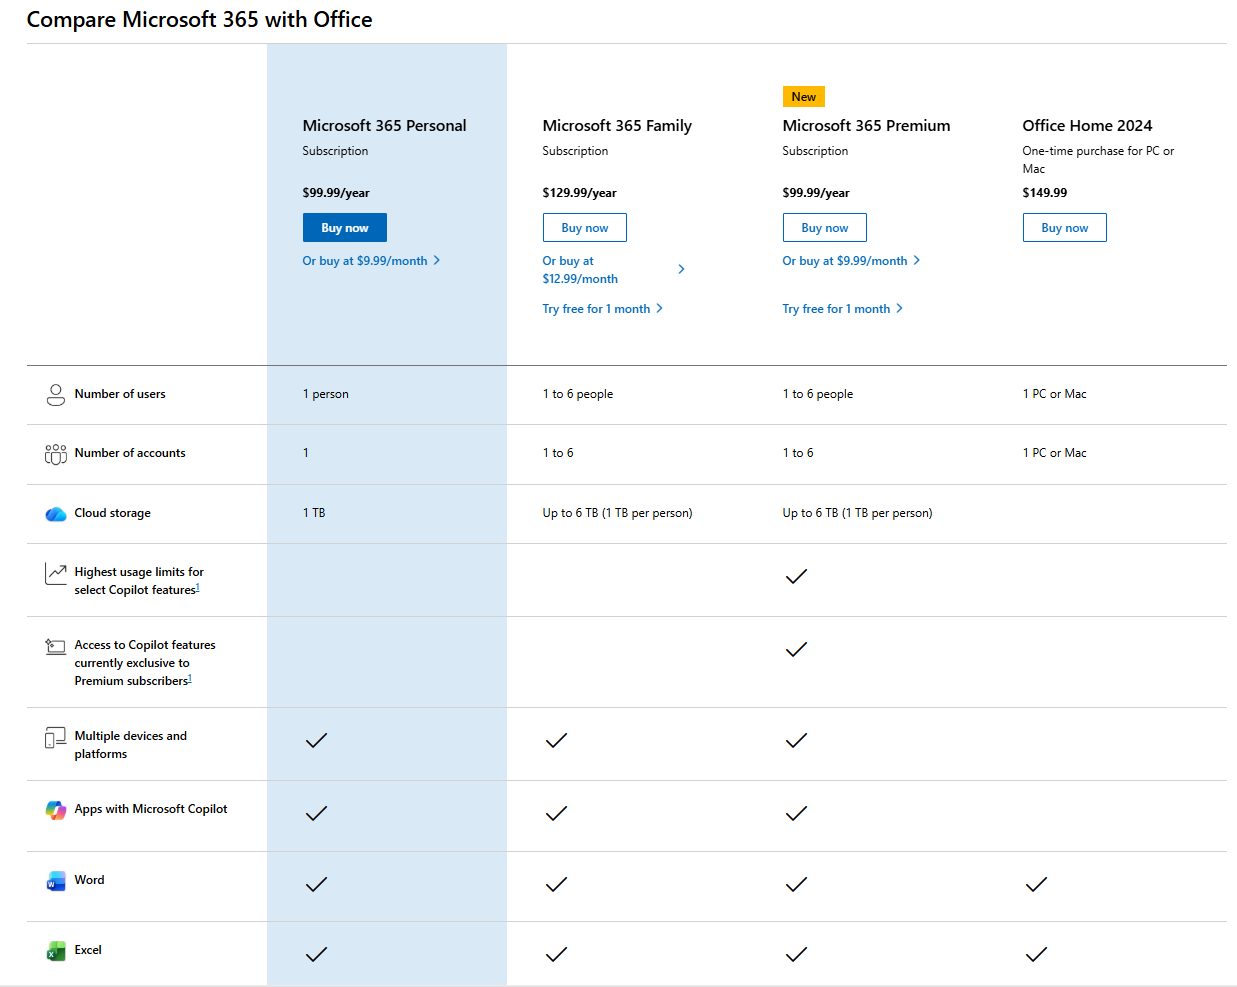Click Family checkmark in Apps with Copilot row

pyautogui.click(x=556, y=814)
